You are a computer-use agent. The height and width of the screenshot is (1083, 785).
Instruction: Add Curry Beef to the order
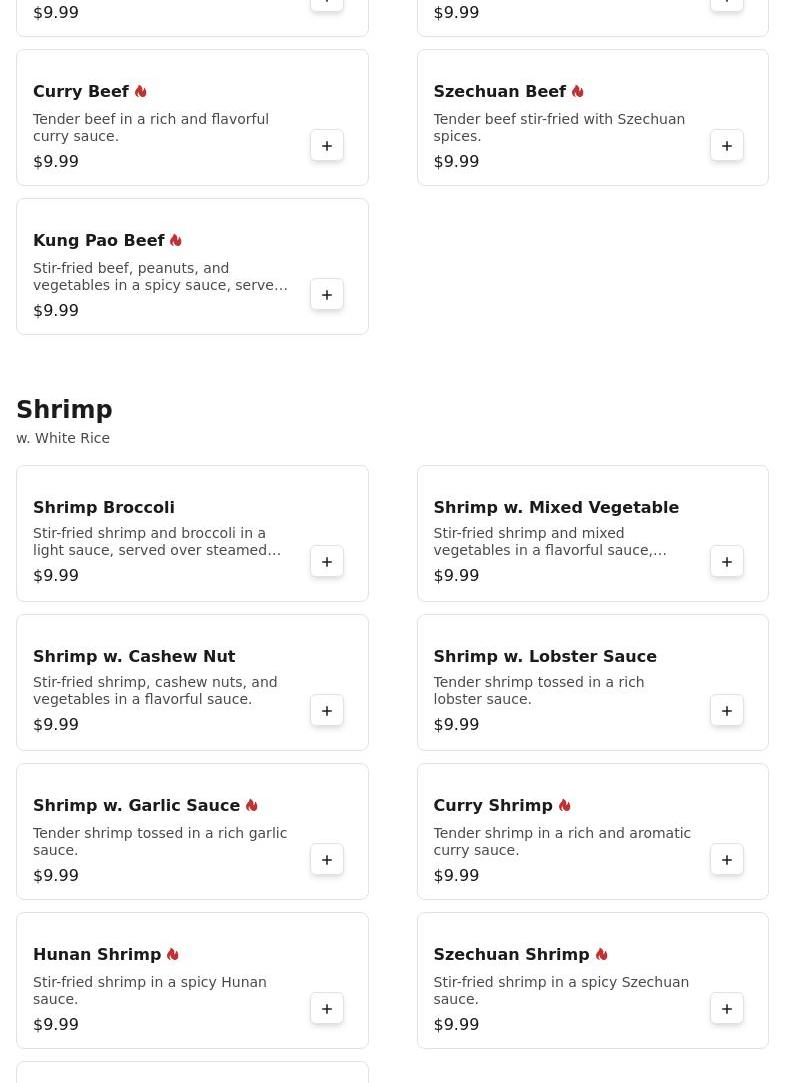327,146
